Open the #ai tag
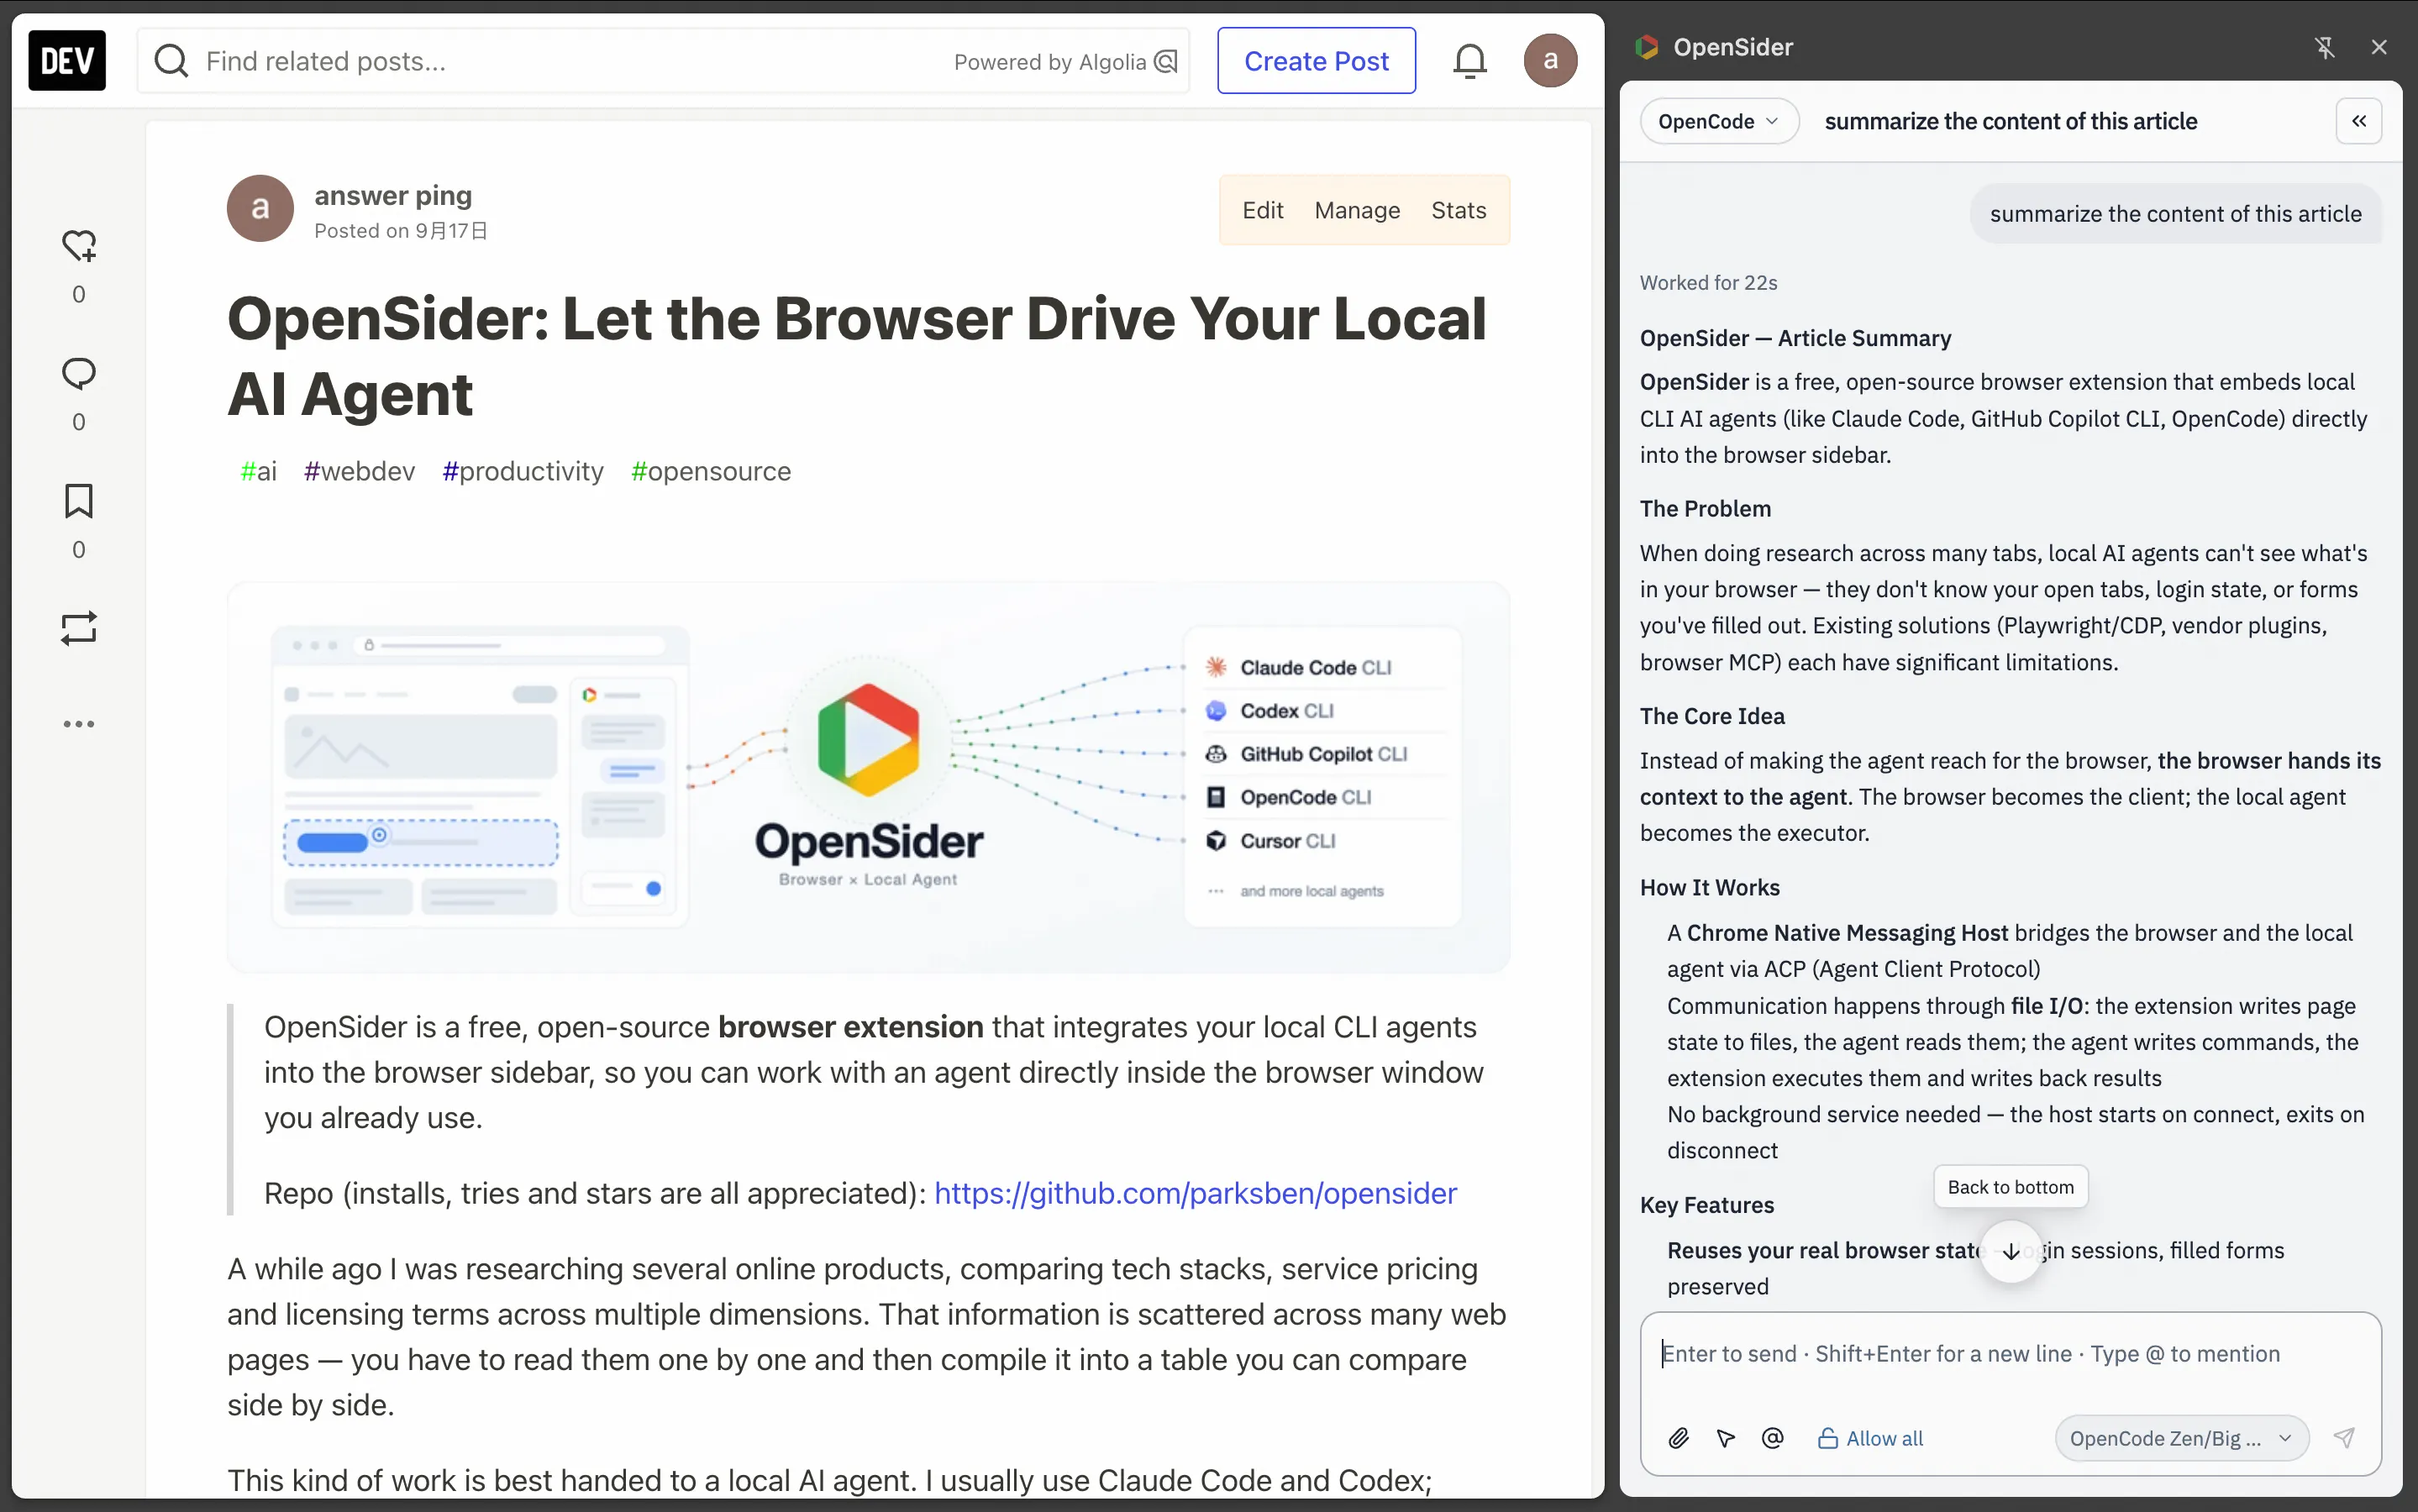This screenshot has width=2418, height=1512. click(x=258, y=471)
